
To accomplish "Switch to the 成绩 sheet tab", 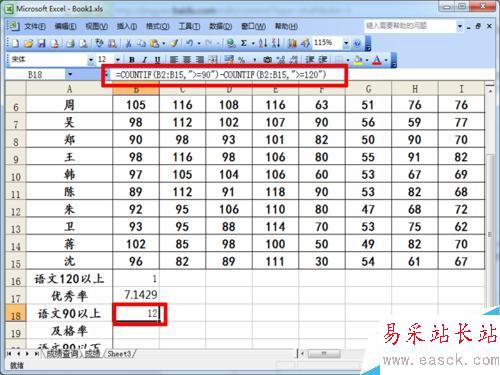I will pos(92,354).
